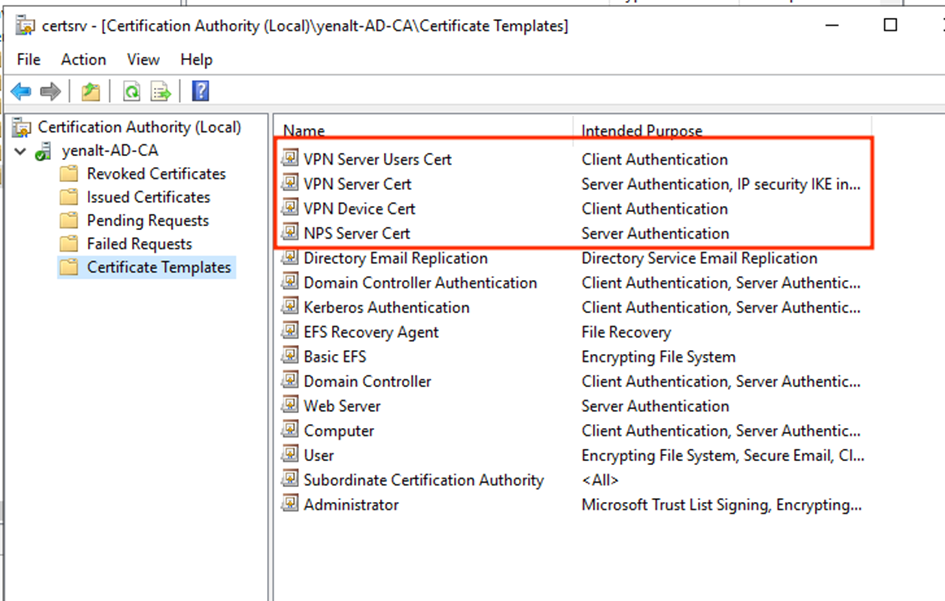Sort by the Name column header
This screenshot has height=601, width=945.
click(304, 130)
